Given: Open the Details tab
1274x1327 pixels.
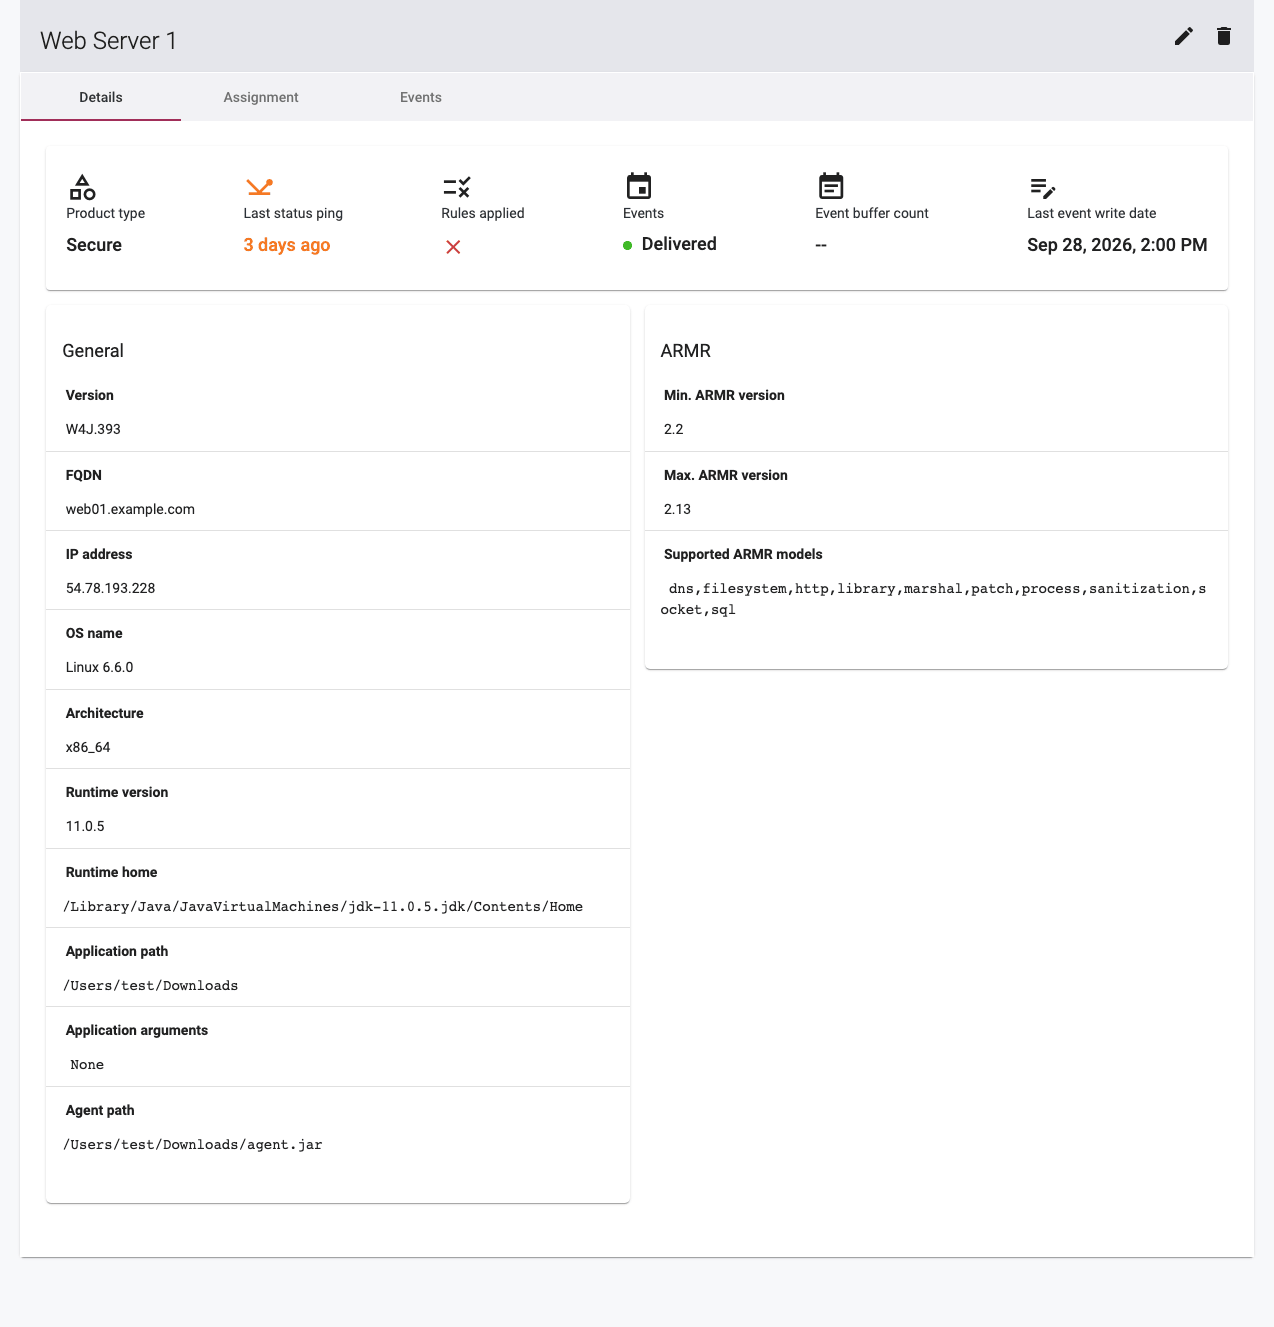Looking at the screenshot, I should point(101,97).
